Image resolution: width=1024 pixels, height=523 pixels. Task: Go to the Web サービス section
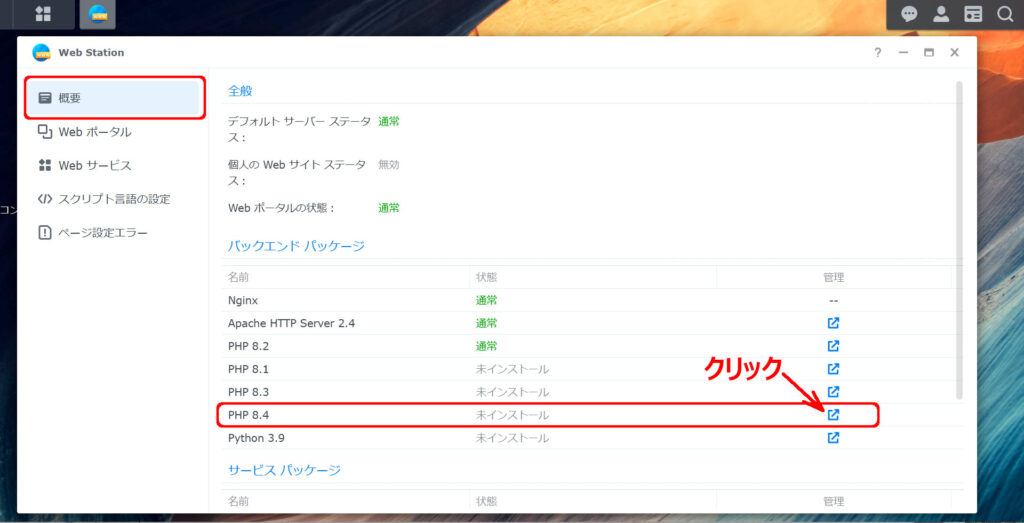[x=94, y=166]
